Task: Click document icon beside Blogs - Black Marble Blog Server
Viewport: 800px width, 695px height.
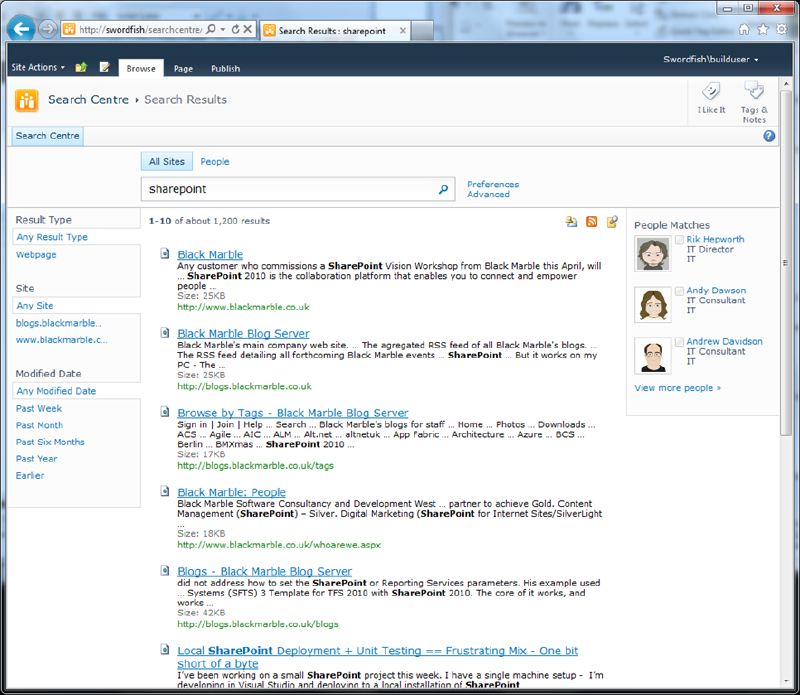Action: tap(165, 570)
